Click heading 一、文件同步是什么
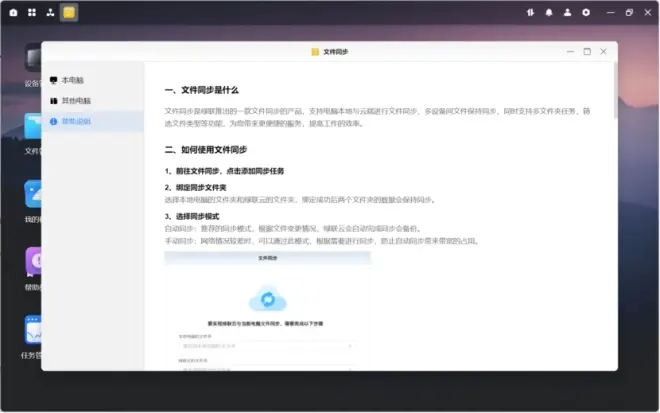 202,90
